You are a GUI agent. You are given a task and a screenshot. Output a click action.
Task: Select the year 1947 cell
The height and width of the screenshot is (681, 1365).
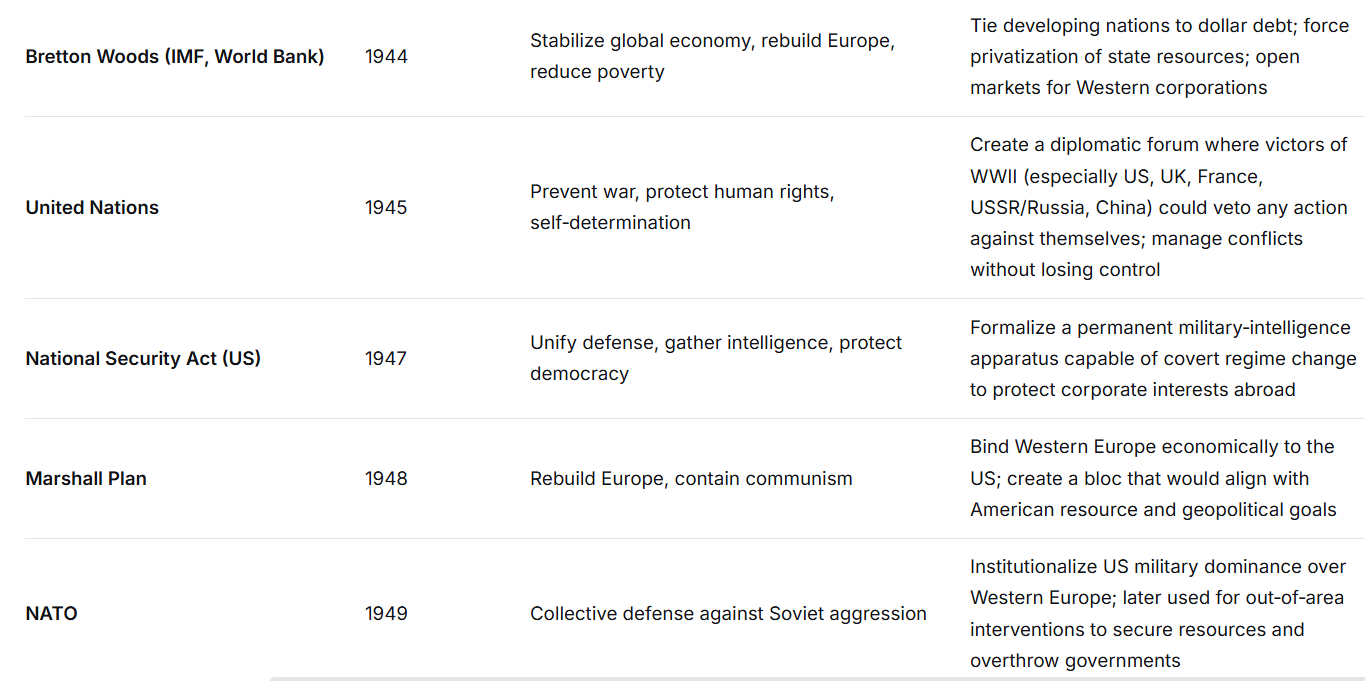386,358
